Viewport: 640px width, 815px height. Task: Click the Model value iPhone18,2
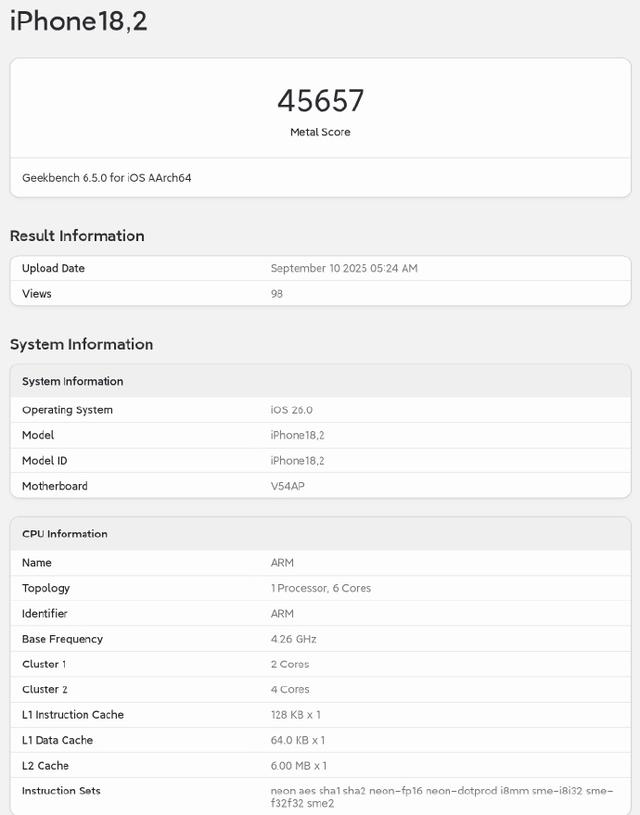tap(297, 435)
